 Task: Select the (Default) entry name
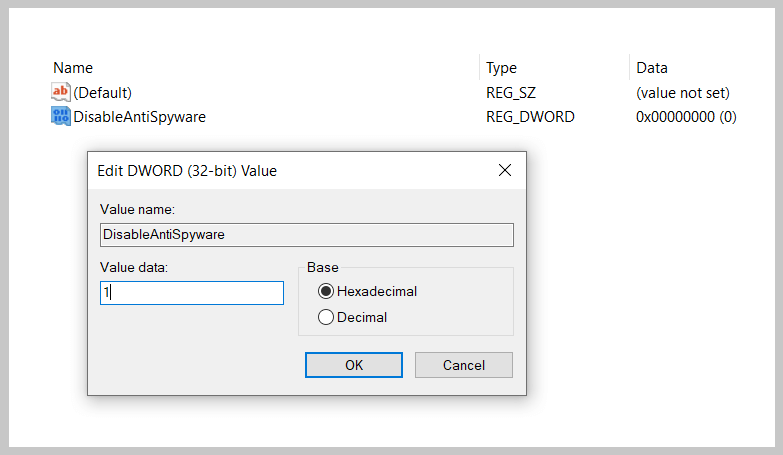(102, 92)
